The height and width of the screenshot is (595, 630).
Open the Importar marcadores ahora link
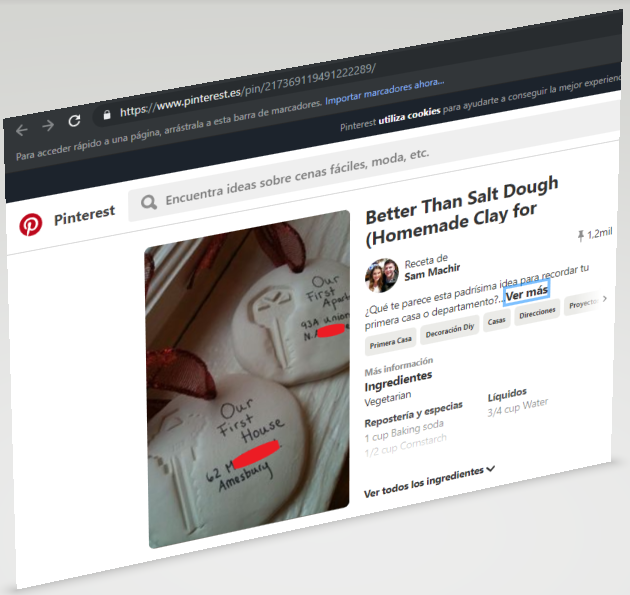click(x=385, y=91)
